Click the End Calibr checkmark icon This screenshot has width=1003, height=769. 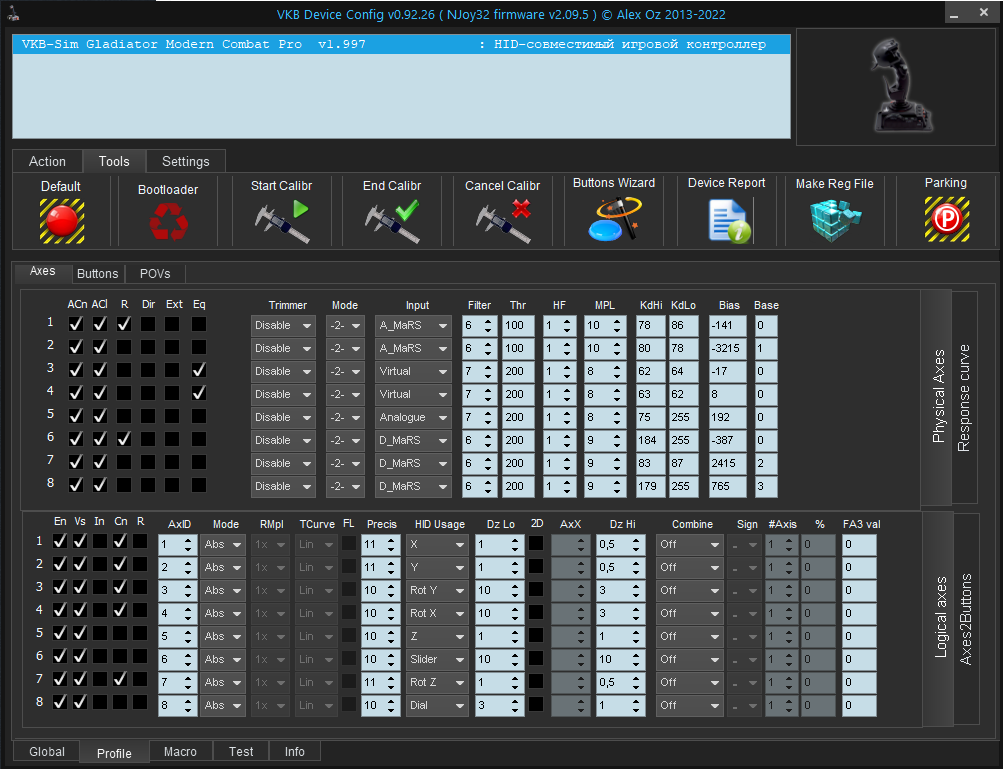click(391, 221)
